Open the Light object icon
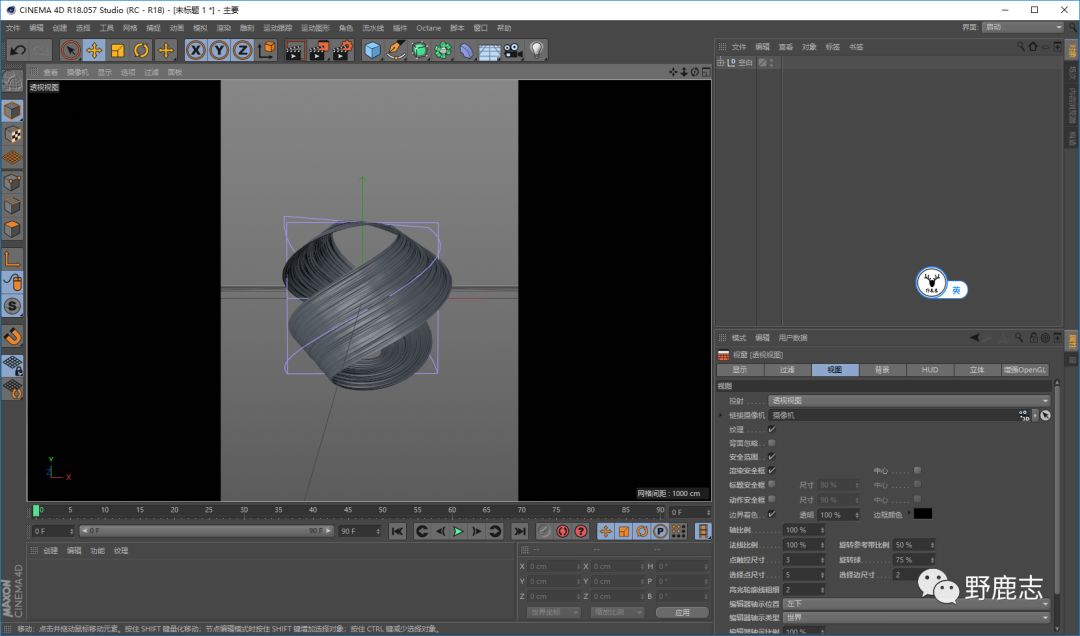The image size is (1080, 636). [x=537, y=50]
